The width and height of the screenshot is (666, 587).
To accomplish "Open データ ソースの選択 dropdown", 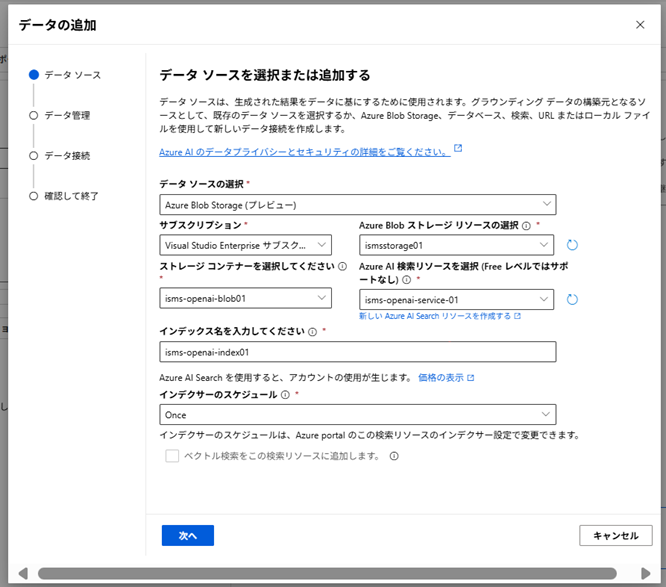I will click(357, 205).
